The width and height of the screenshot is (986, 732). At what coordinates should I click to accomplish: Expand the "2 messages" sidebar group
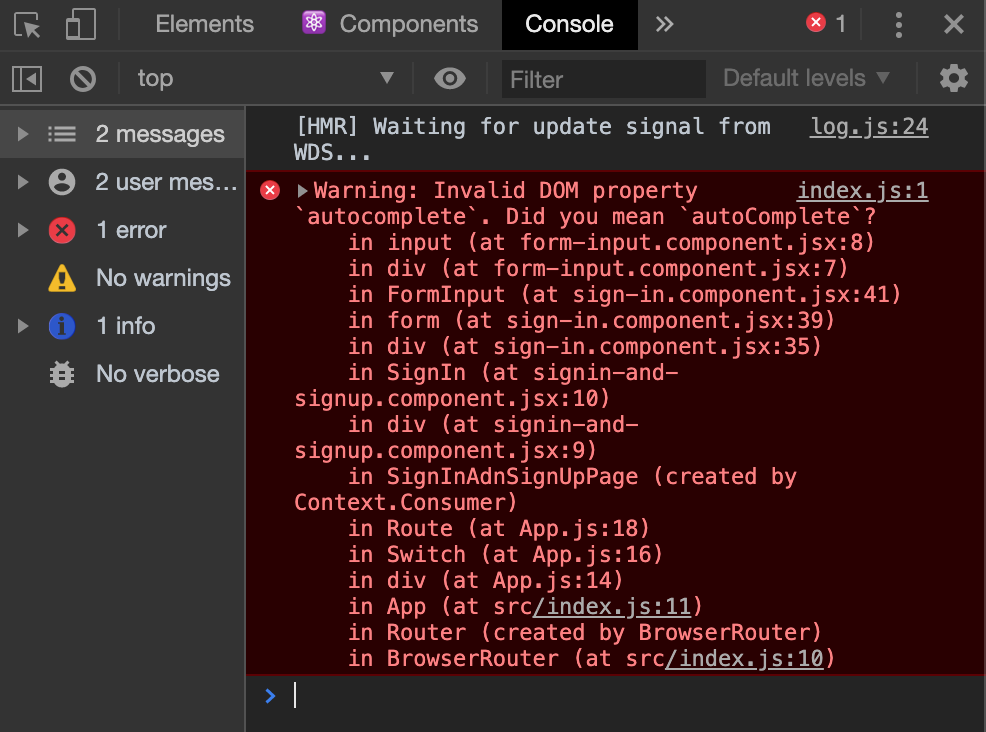tap(22, 134)
